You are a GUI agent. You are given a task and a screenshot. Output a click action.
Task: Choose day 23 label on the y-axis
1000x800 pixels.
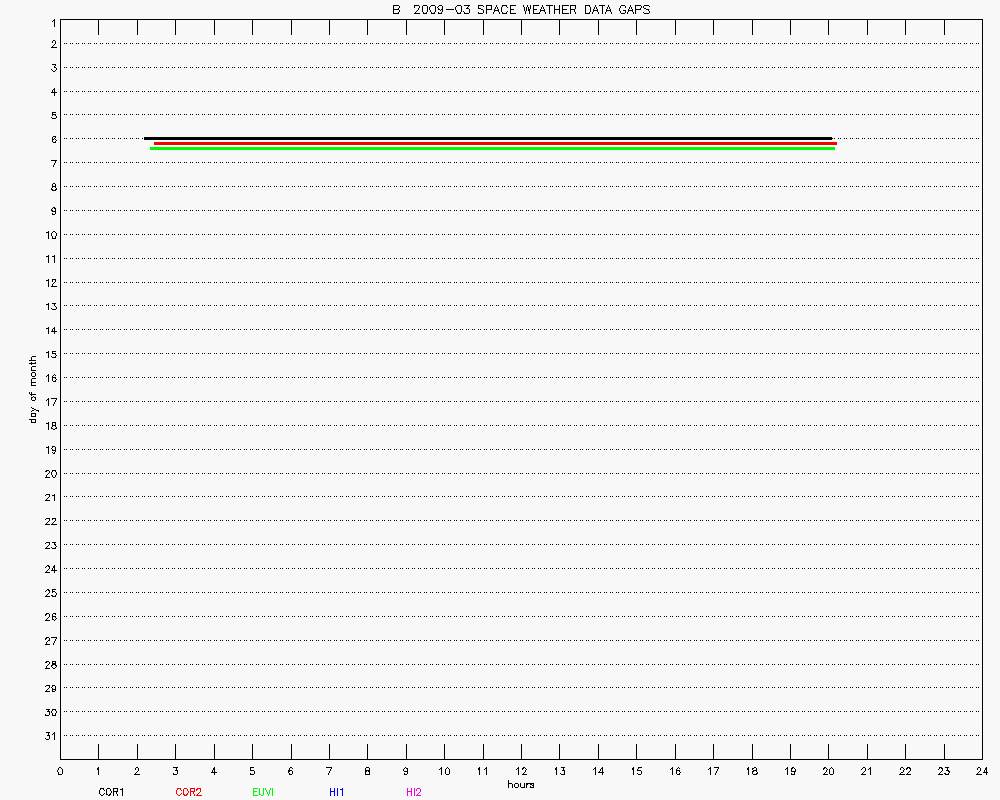pyautogui.click(x=48, y=546)
